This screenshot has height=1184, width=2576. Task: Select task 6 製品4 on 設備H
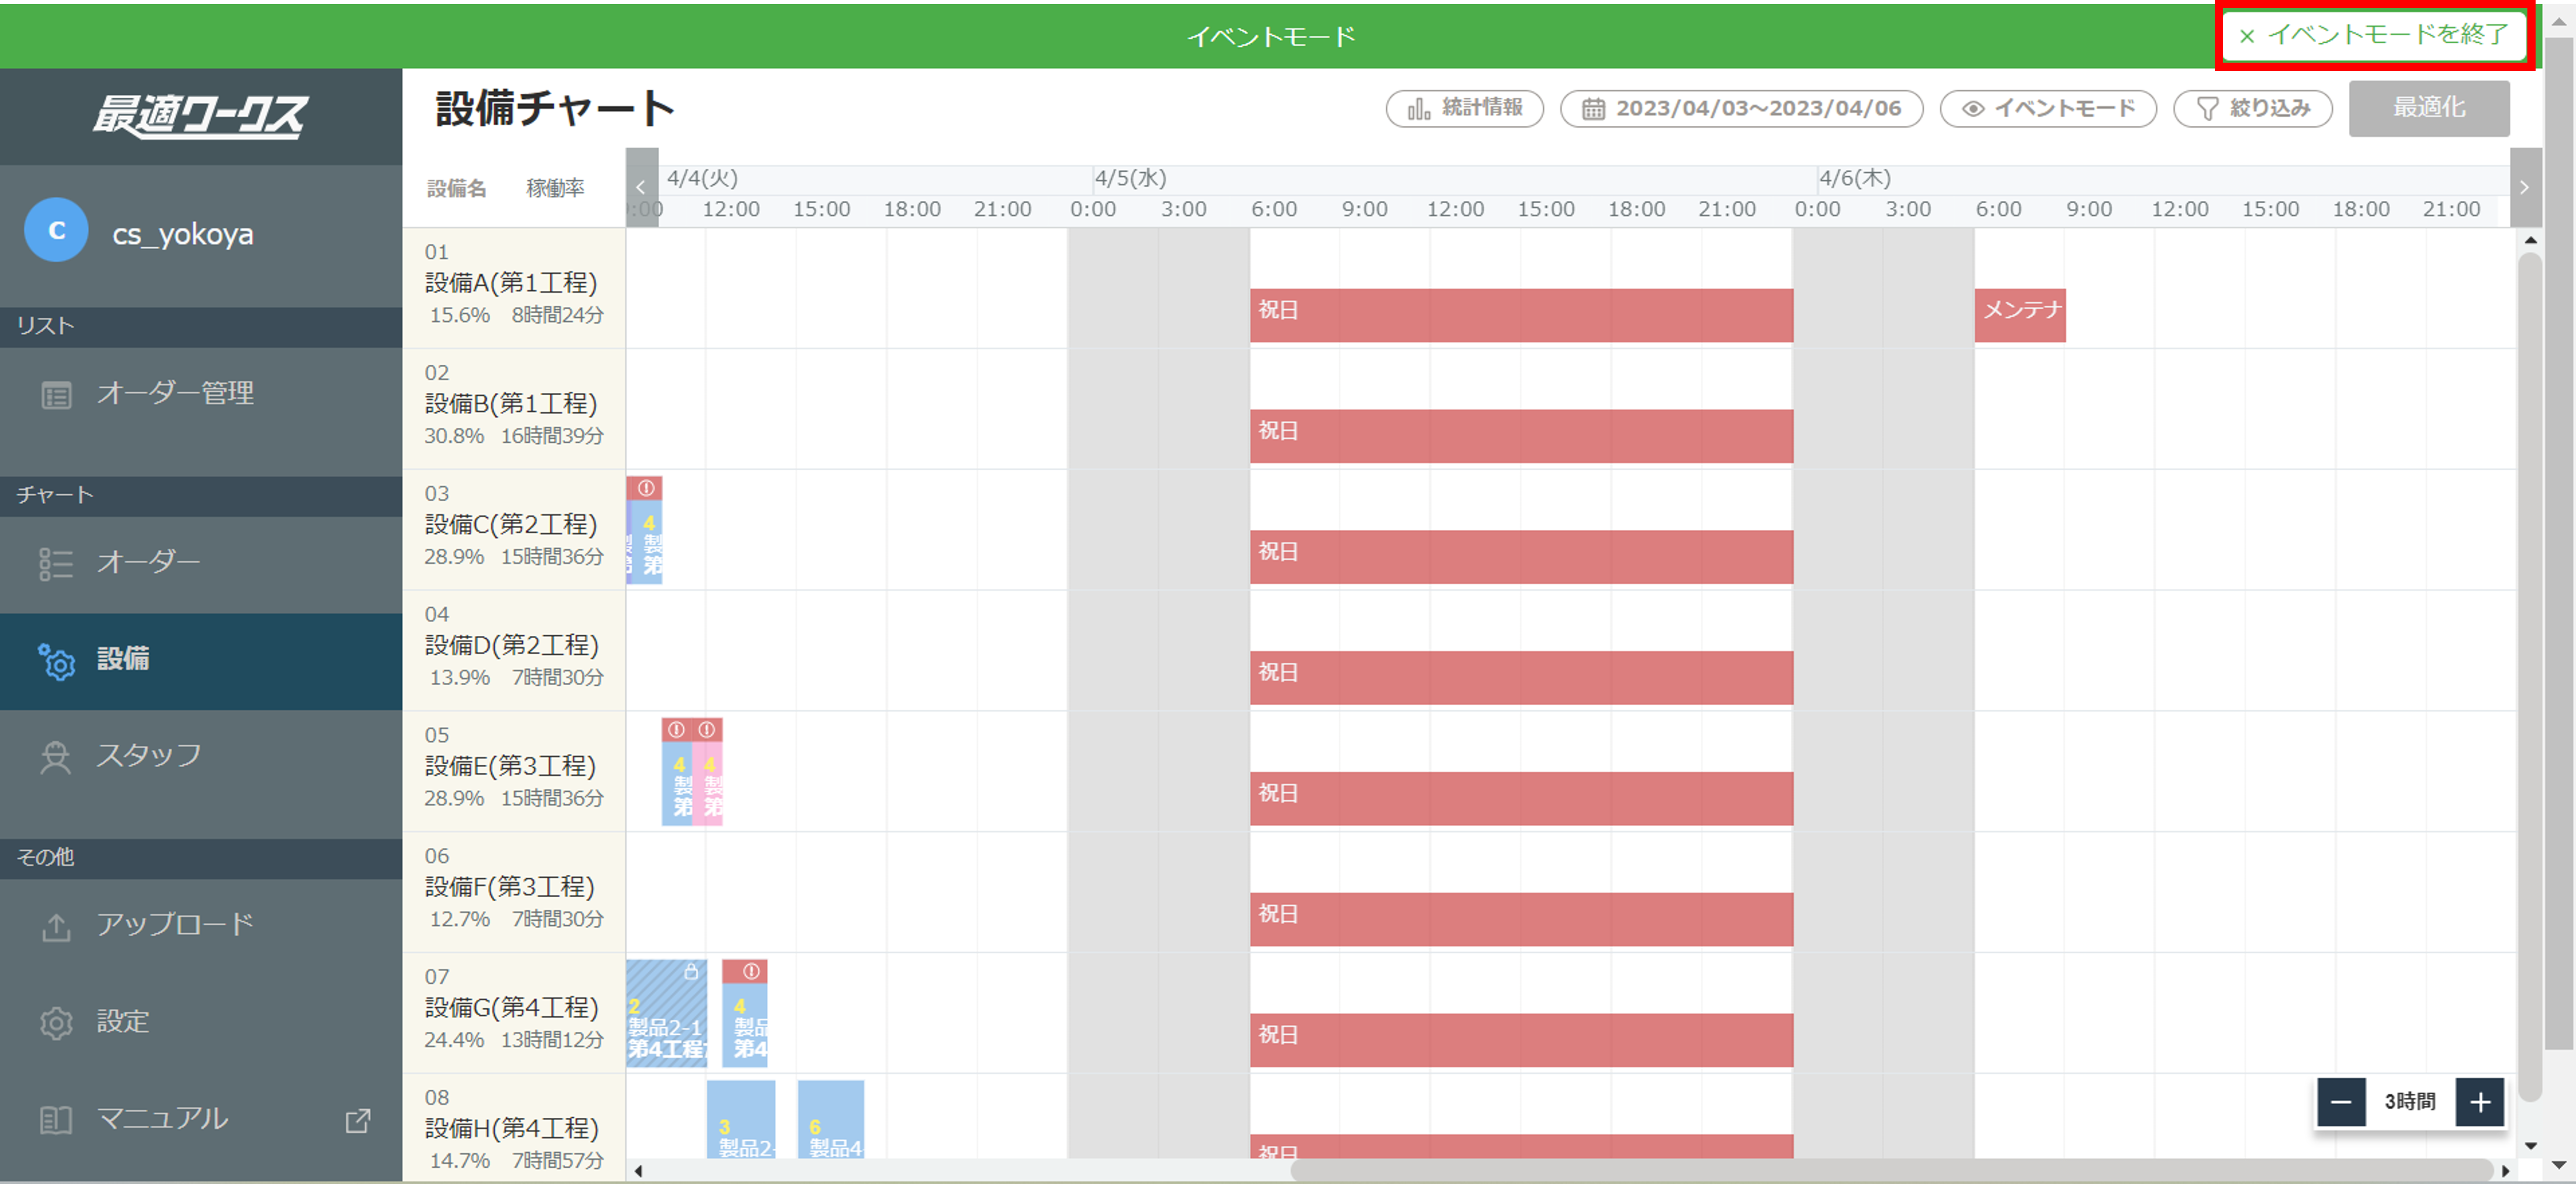(x=830, y=1120)
